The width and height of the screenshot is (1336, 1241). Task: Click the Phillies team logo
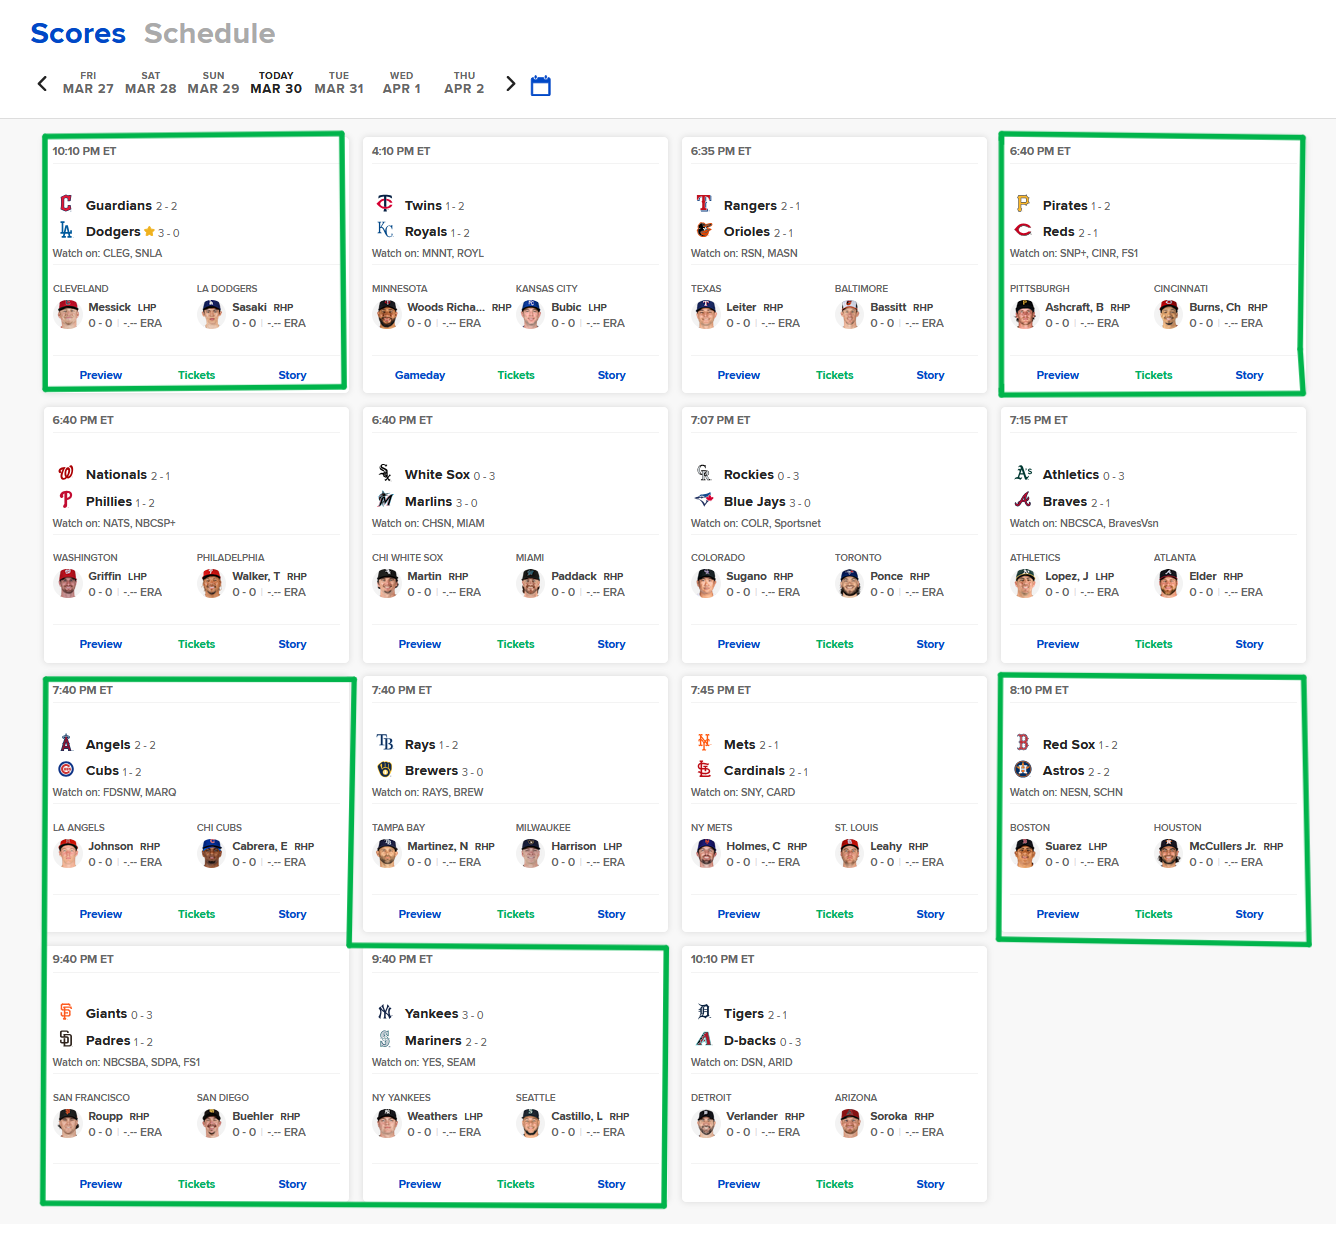tap(66, 500)
